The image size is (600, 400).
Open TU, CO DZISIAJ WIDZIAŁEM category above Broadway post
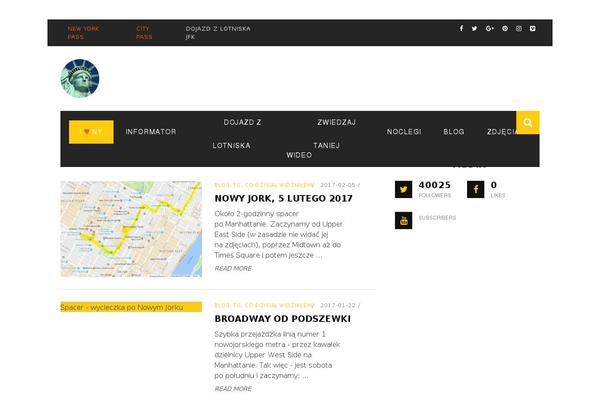point(273,305)
